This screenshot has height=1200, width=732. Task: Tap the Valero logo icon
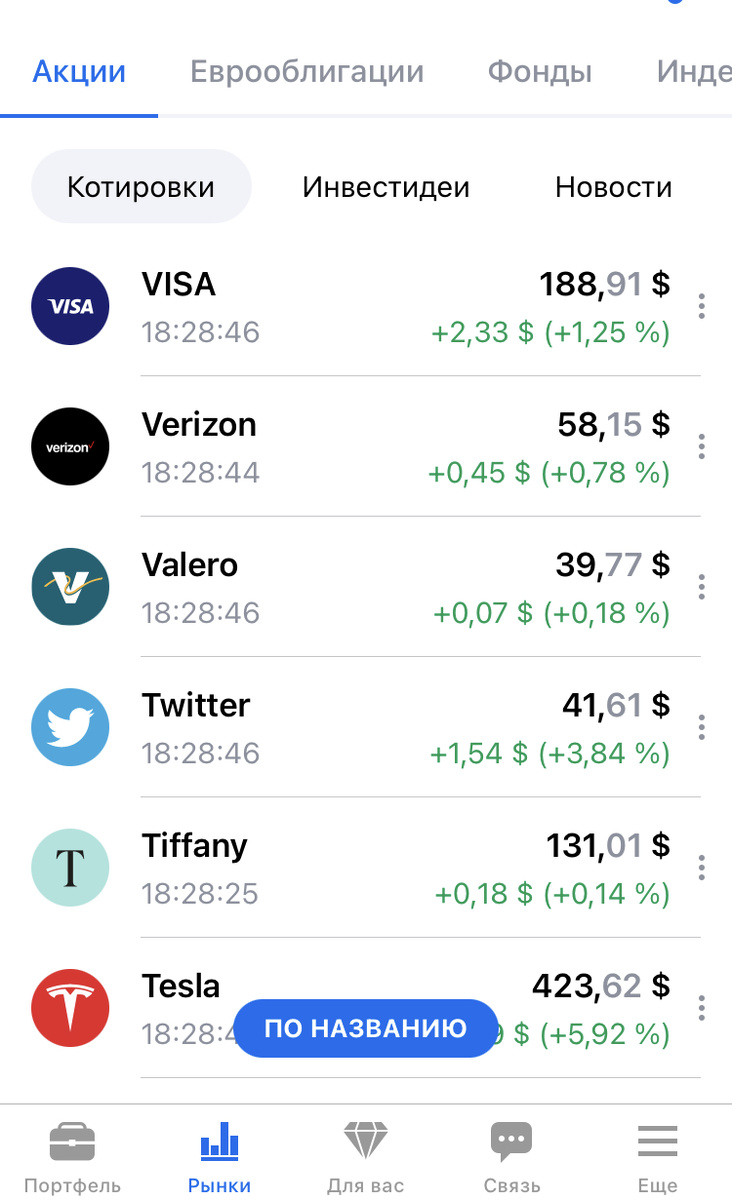(x=70, y=586)
